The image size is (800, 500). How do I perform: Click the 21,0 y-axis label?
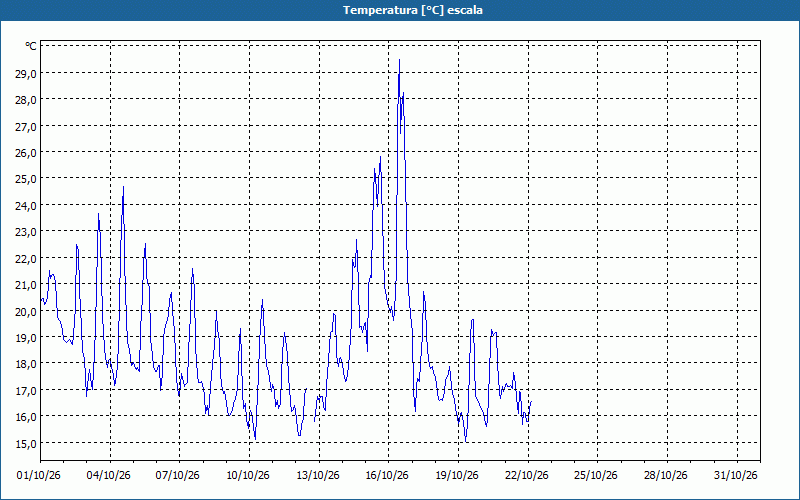pos(26,285)
